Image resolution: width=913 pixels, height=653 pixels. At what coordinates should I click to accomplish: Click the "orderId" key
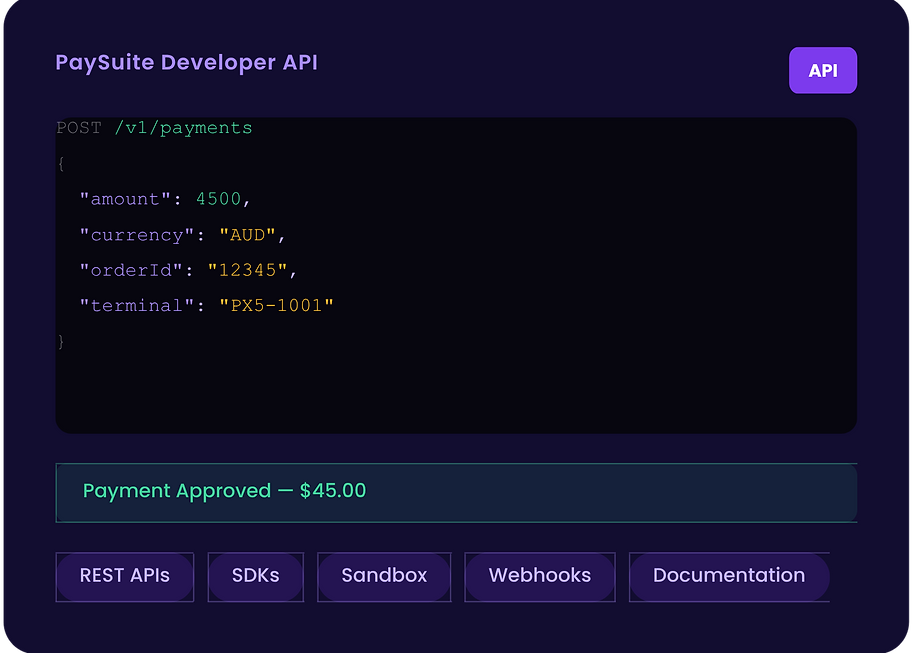131,270
